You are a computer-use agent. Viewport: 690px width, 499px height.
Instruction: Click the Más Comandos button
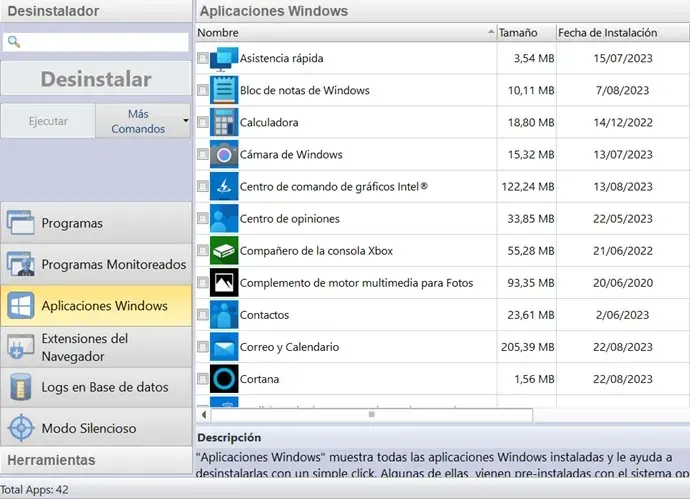[143, 121]
